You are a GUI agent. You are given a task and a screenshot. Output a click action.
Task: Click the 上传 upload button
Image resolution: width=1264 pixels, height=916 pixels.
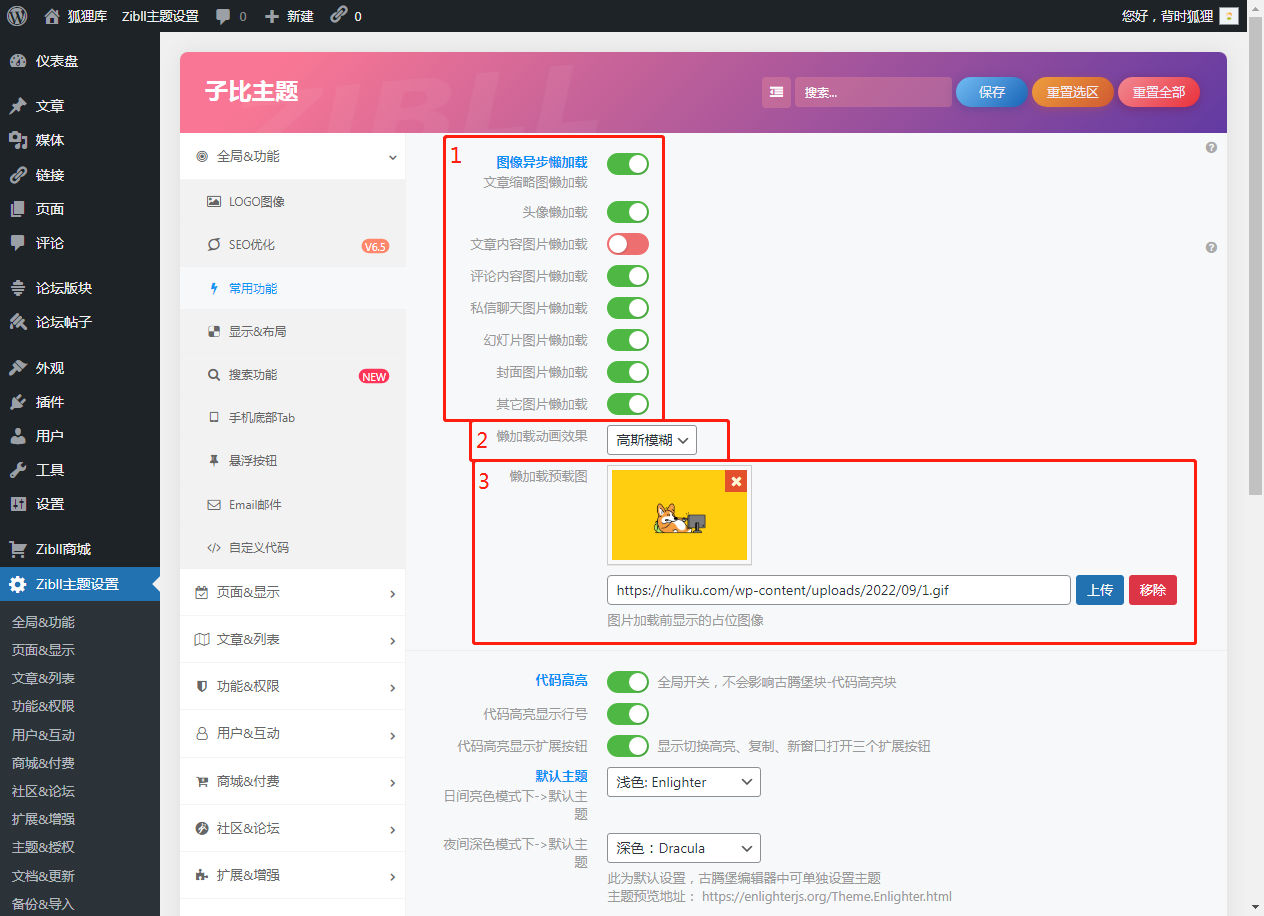coord(1099,590)
